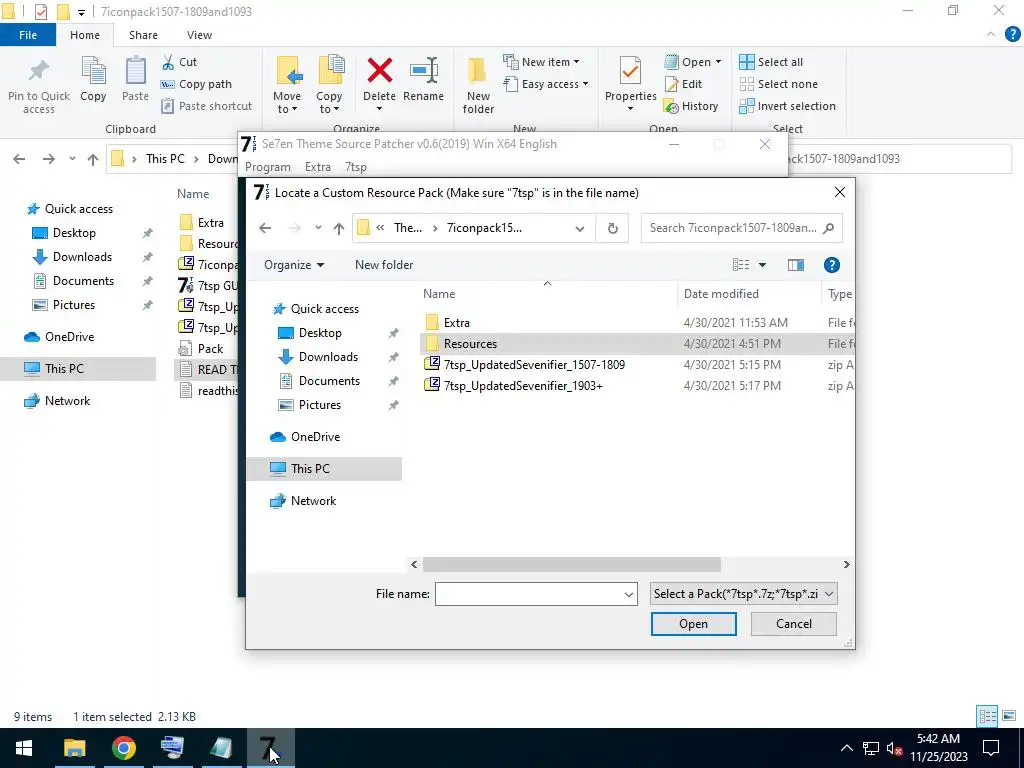Screen dimensions: 1024x768
Task: Select 7tsp_UpdatedSevenifier_1903+ file
Action: tap(523, 385)
